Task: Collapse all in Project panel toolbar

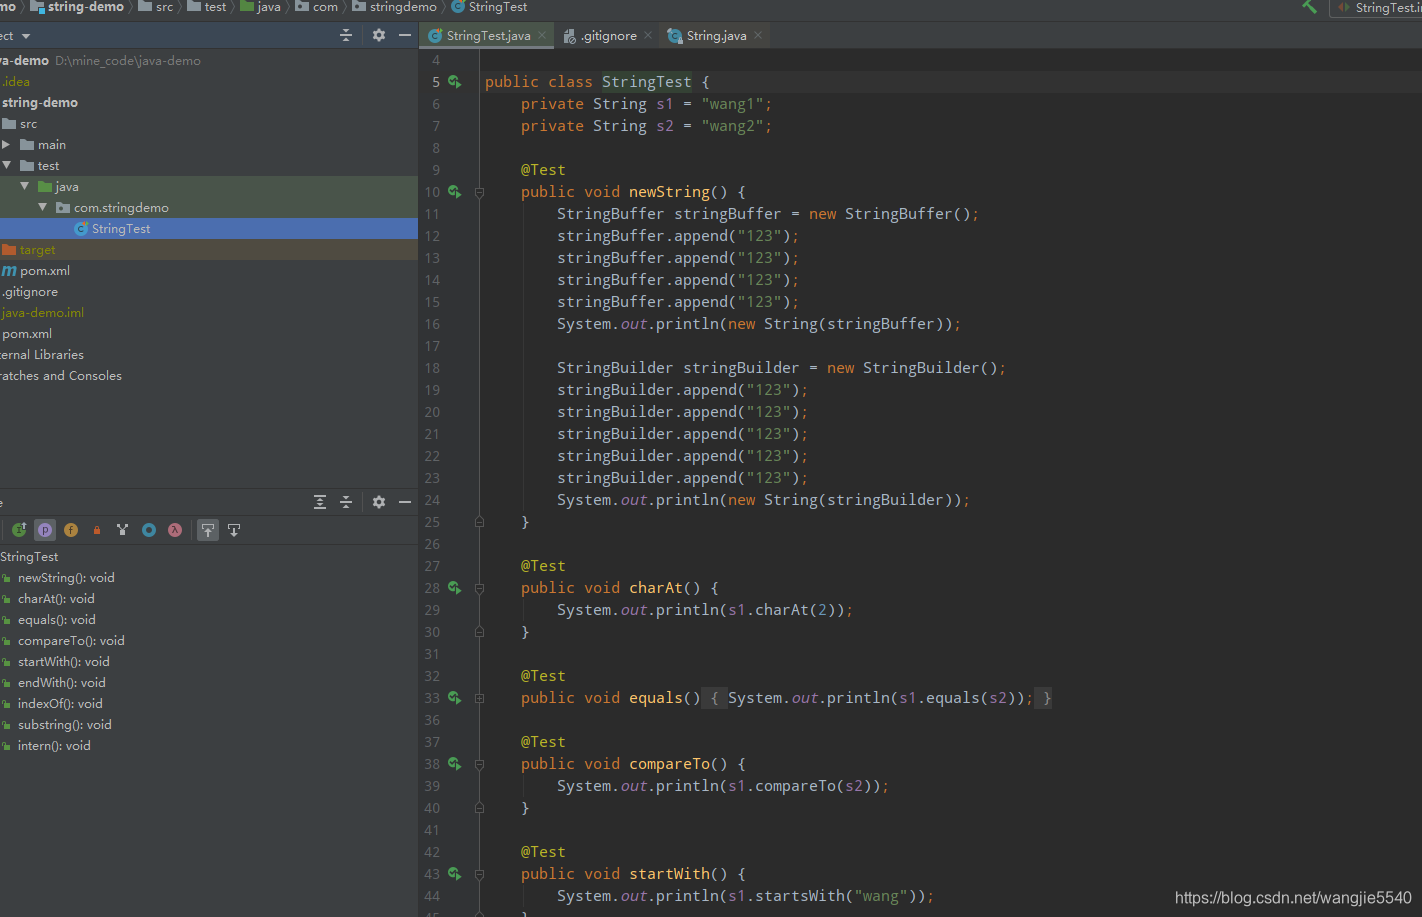Action: click(346, 35)
